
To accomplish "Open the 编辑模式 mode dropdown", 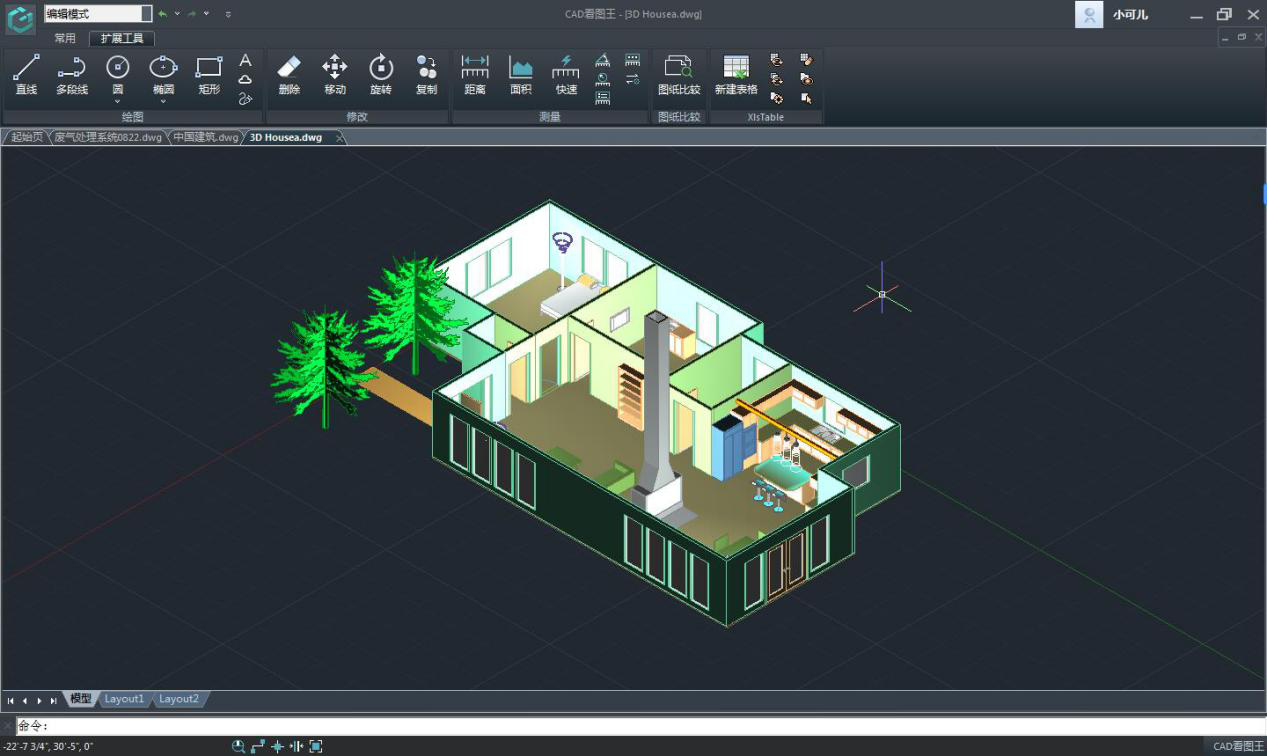I will click(x=146, y=14).
